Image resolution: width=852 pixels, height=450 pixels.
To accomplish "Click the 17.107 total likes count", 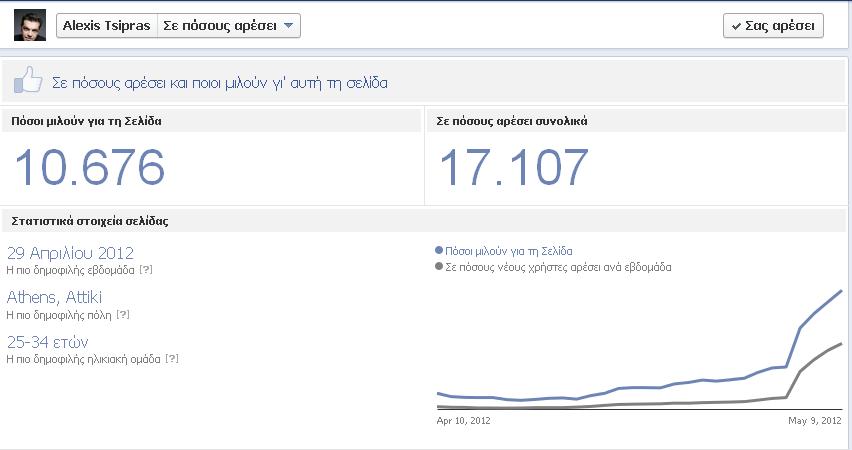I will tap(513, 167).
